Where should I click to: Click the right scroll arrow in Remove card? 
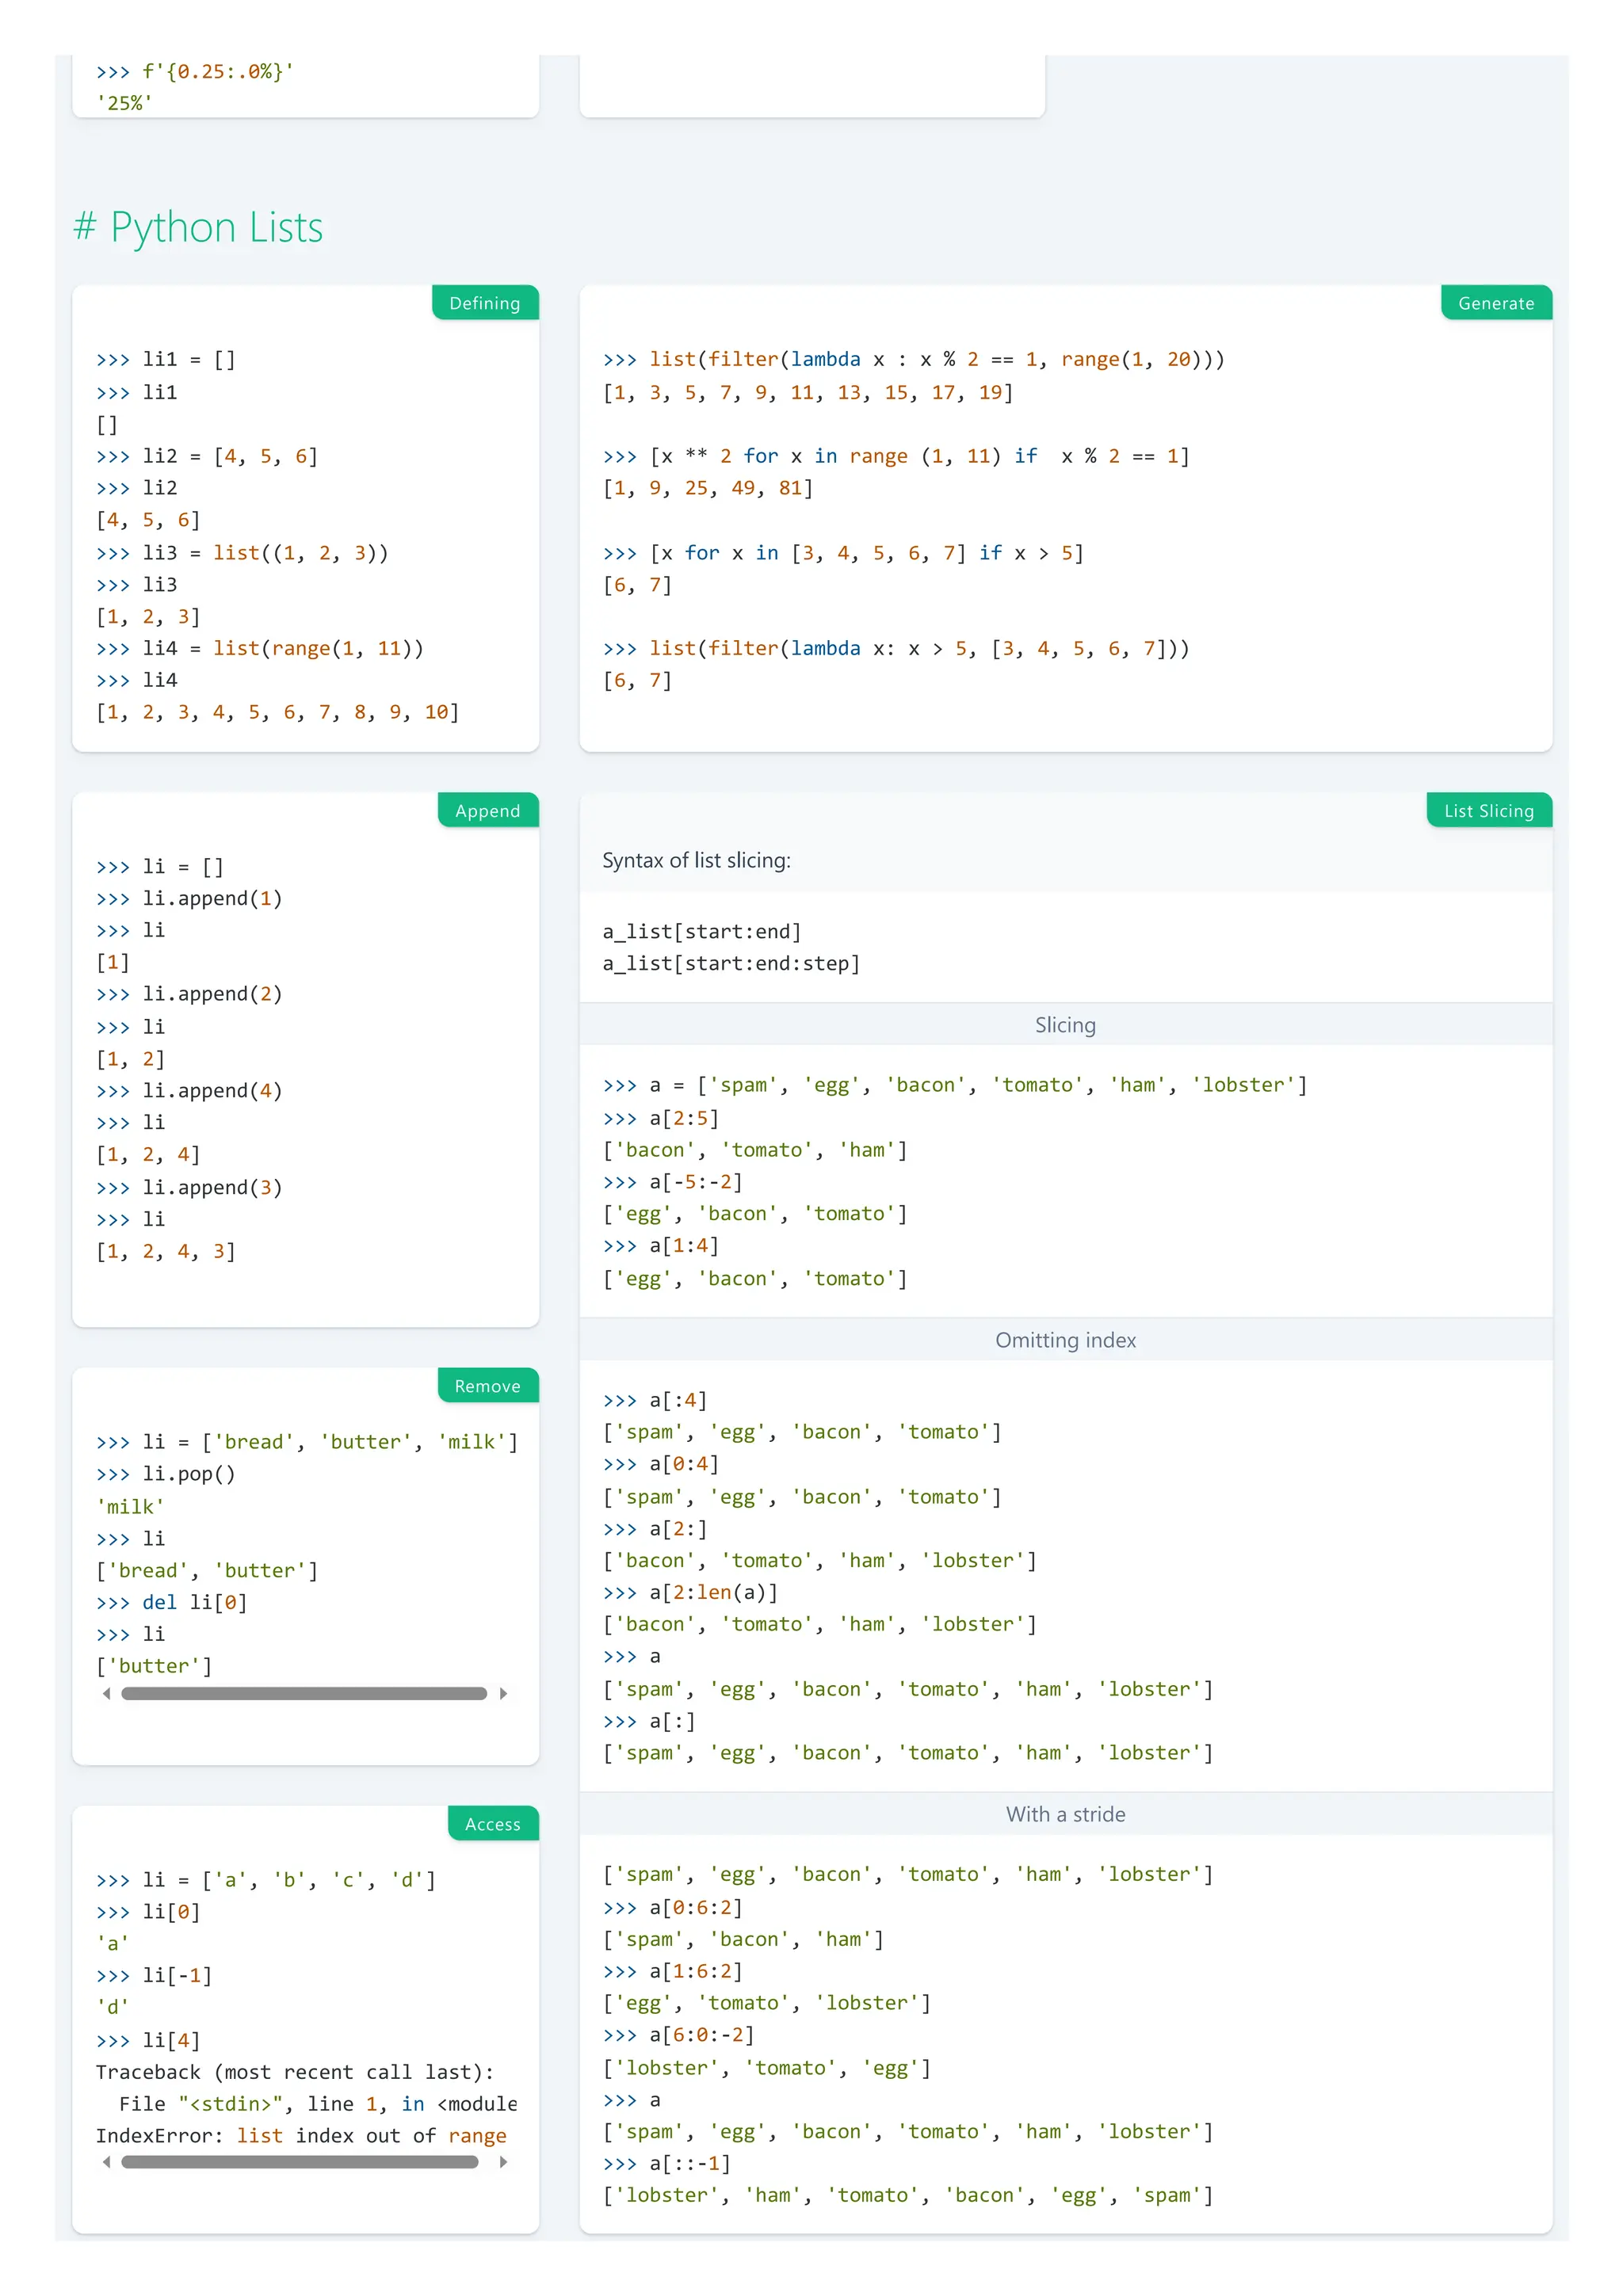(503, 1693)
